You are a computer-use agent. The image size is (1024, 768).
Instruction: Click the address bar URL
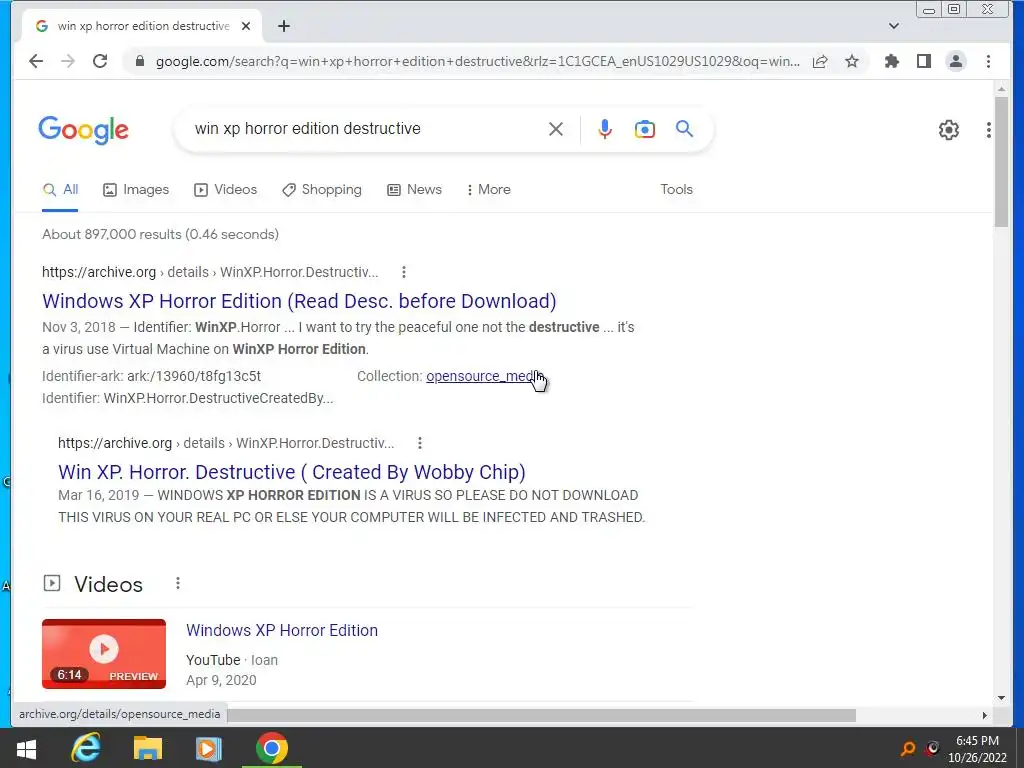point(477,61)
